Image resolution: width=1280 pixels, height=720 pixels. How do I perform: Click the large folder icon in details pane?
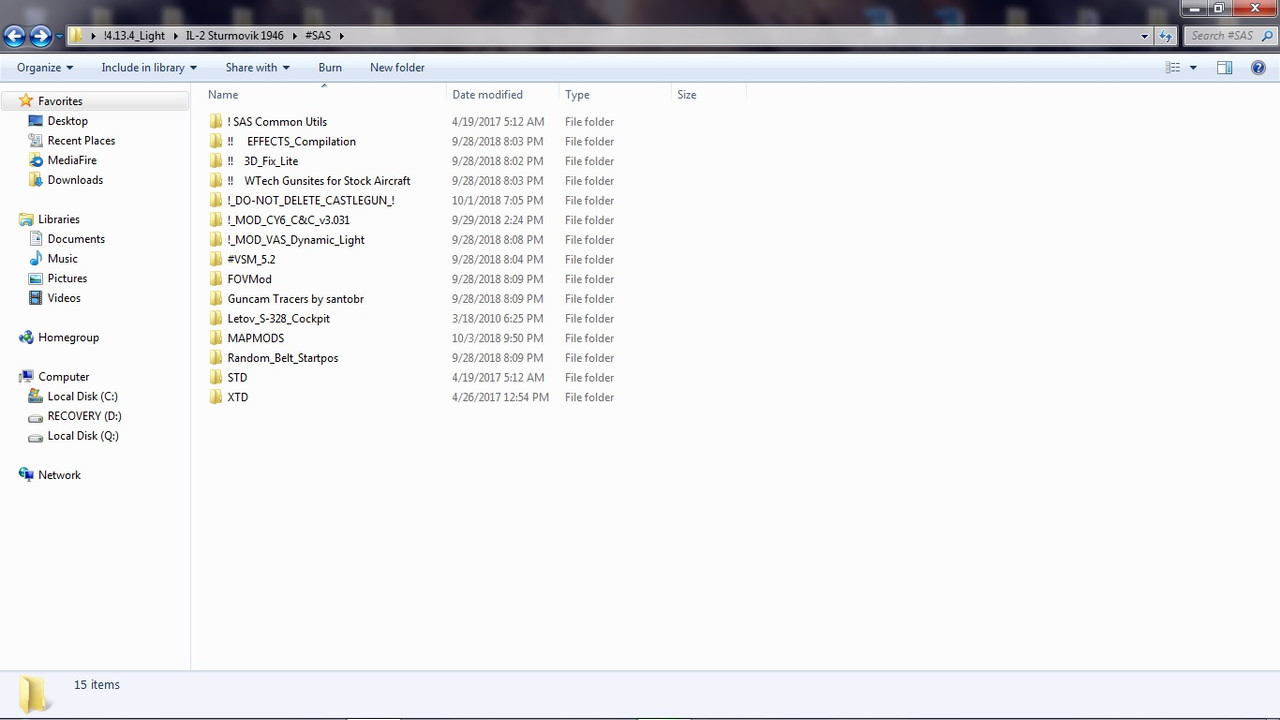(x=33, y=692)
